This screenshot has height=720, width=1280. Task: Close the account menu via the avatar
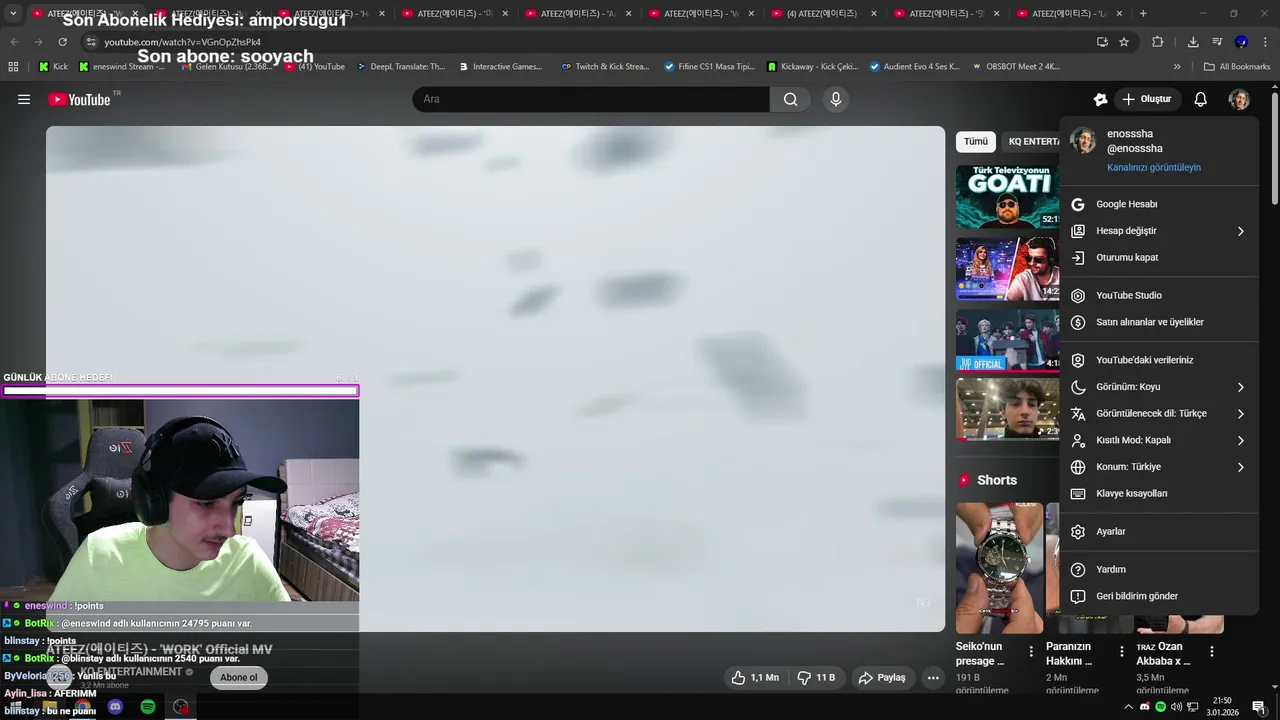[x=1239, y=99]
